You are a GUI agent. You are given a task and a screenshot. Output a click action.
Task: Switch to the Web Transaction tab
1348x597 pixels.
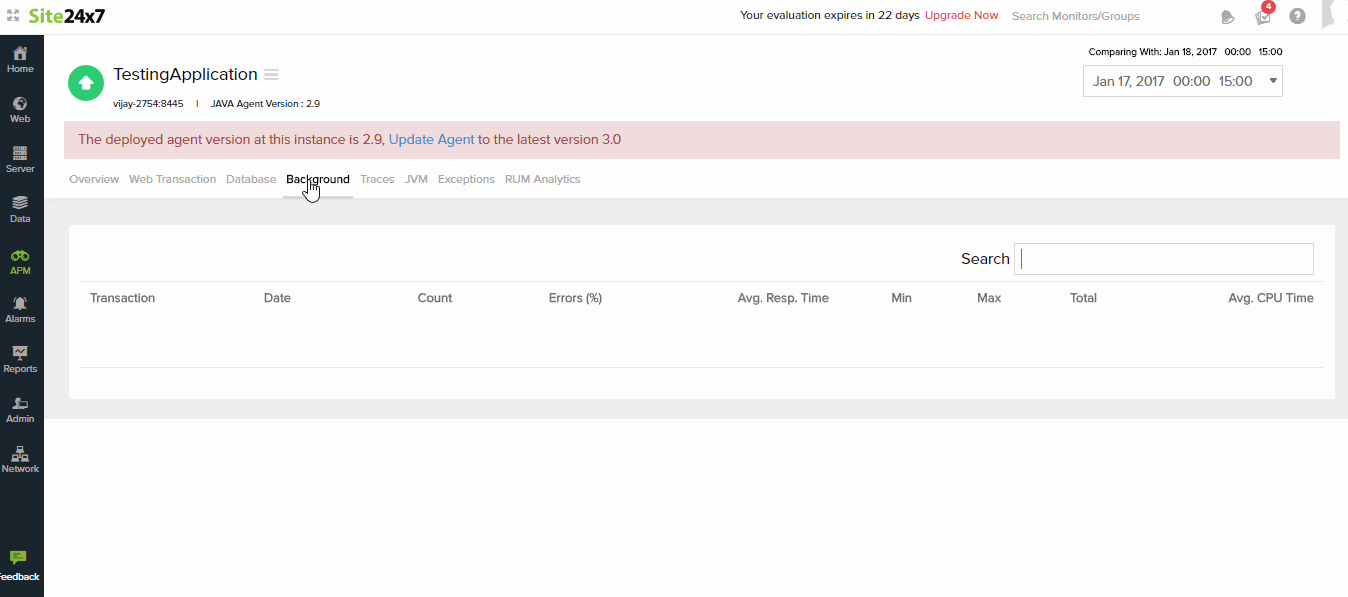point(172,179)
